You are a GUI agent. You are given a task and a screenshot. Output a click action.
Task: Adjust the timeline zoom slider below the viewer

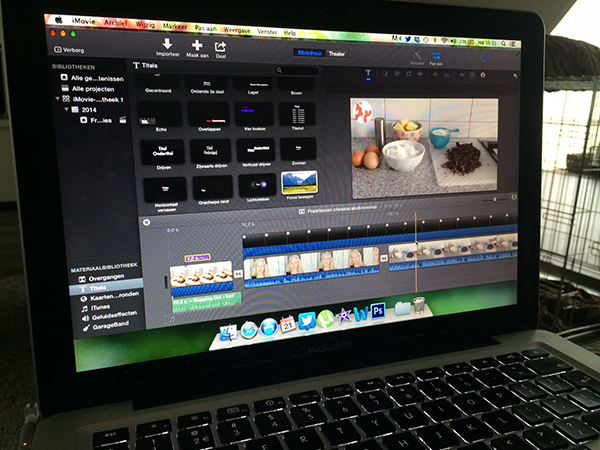[x=494, y=199]
